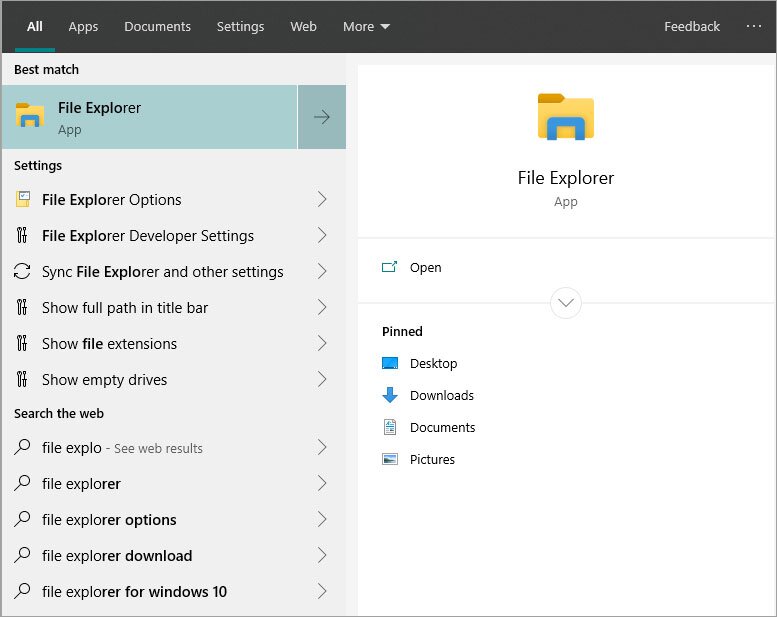The image size is (777, 617).
Task: Switch to the Documents search tab
Action: (156, 27)
